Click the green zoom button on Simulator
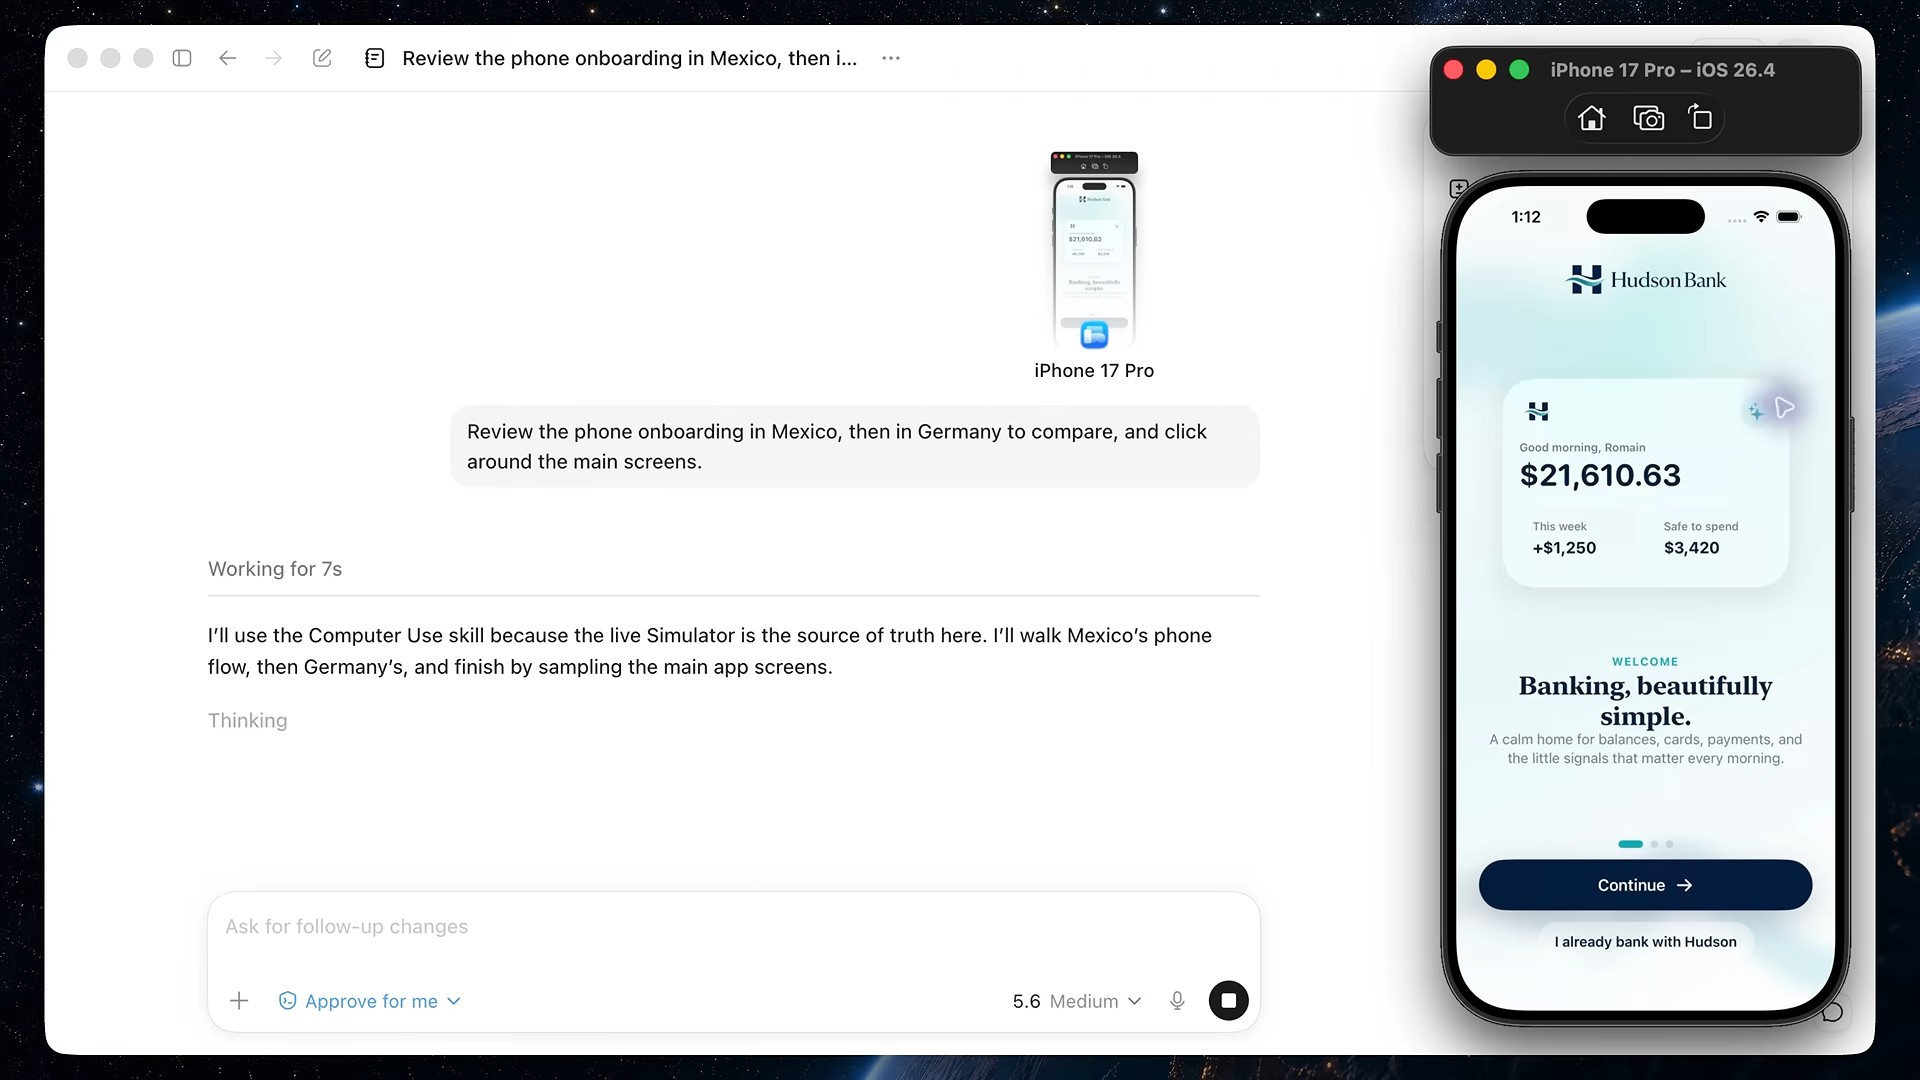 click(x=1519, y=69)
